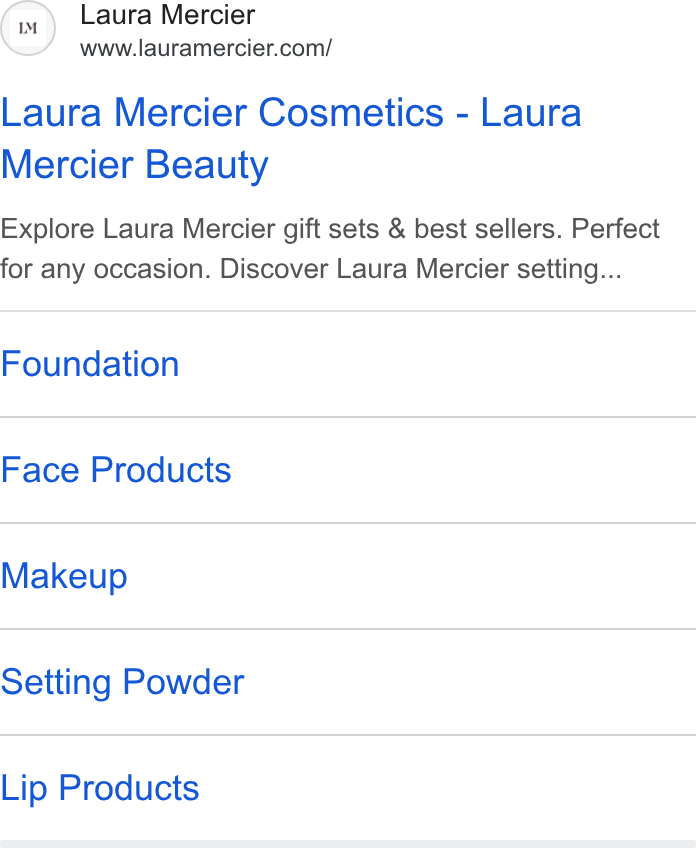The image size is (696, 848).
Task: Click the 'Explore Laura Mercier gift sets' text
Action: (189, 229)
